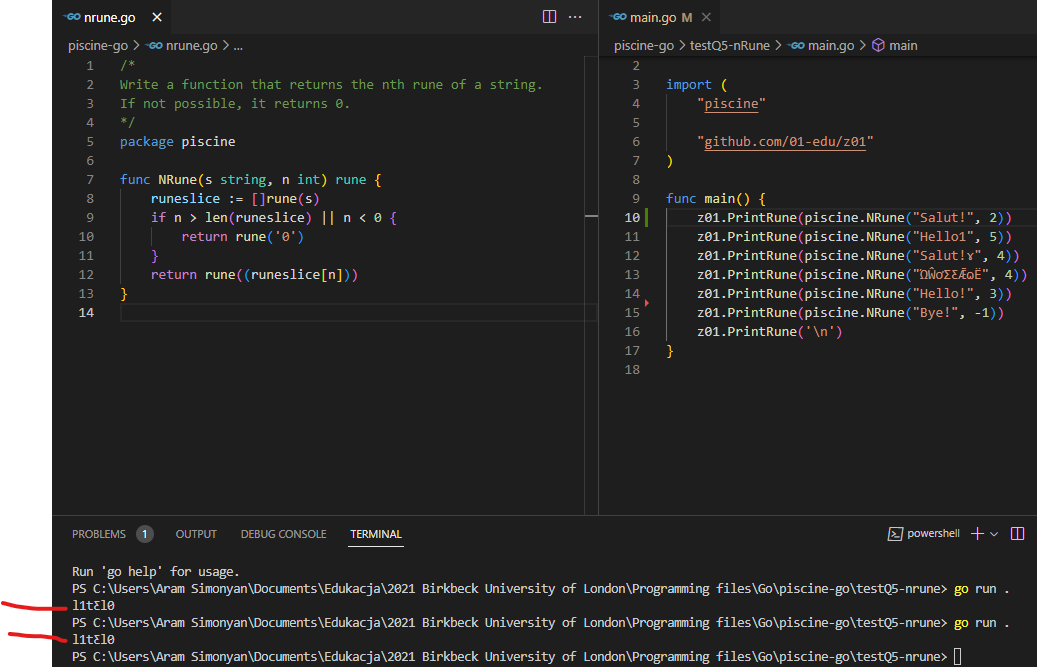Select the powershell terminal icon
Viewport: 1037px width, 667px height.
[897, 533]
